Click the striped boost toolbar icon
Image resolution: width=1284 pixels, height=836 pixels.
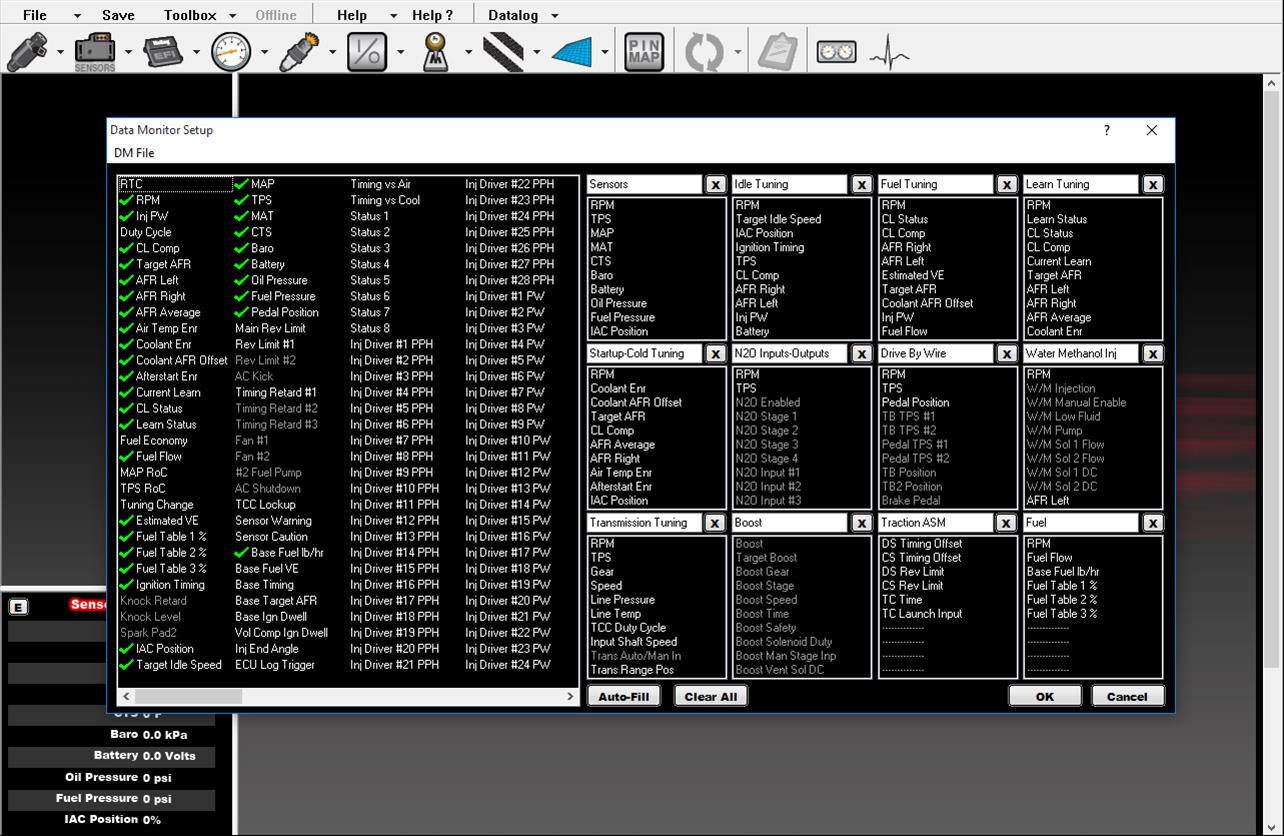[503, 52]
